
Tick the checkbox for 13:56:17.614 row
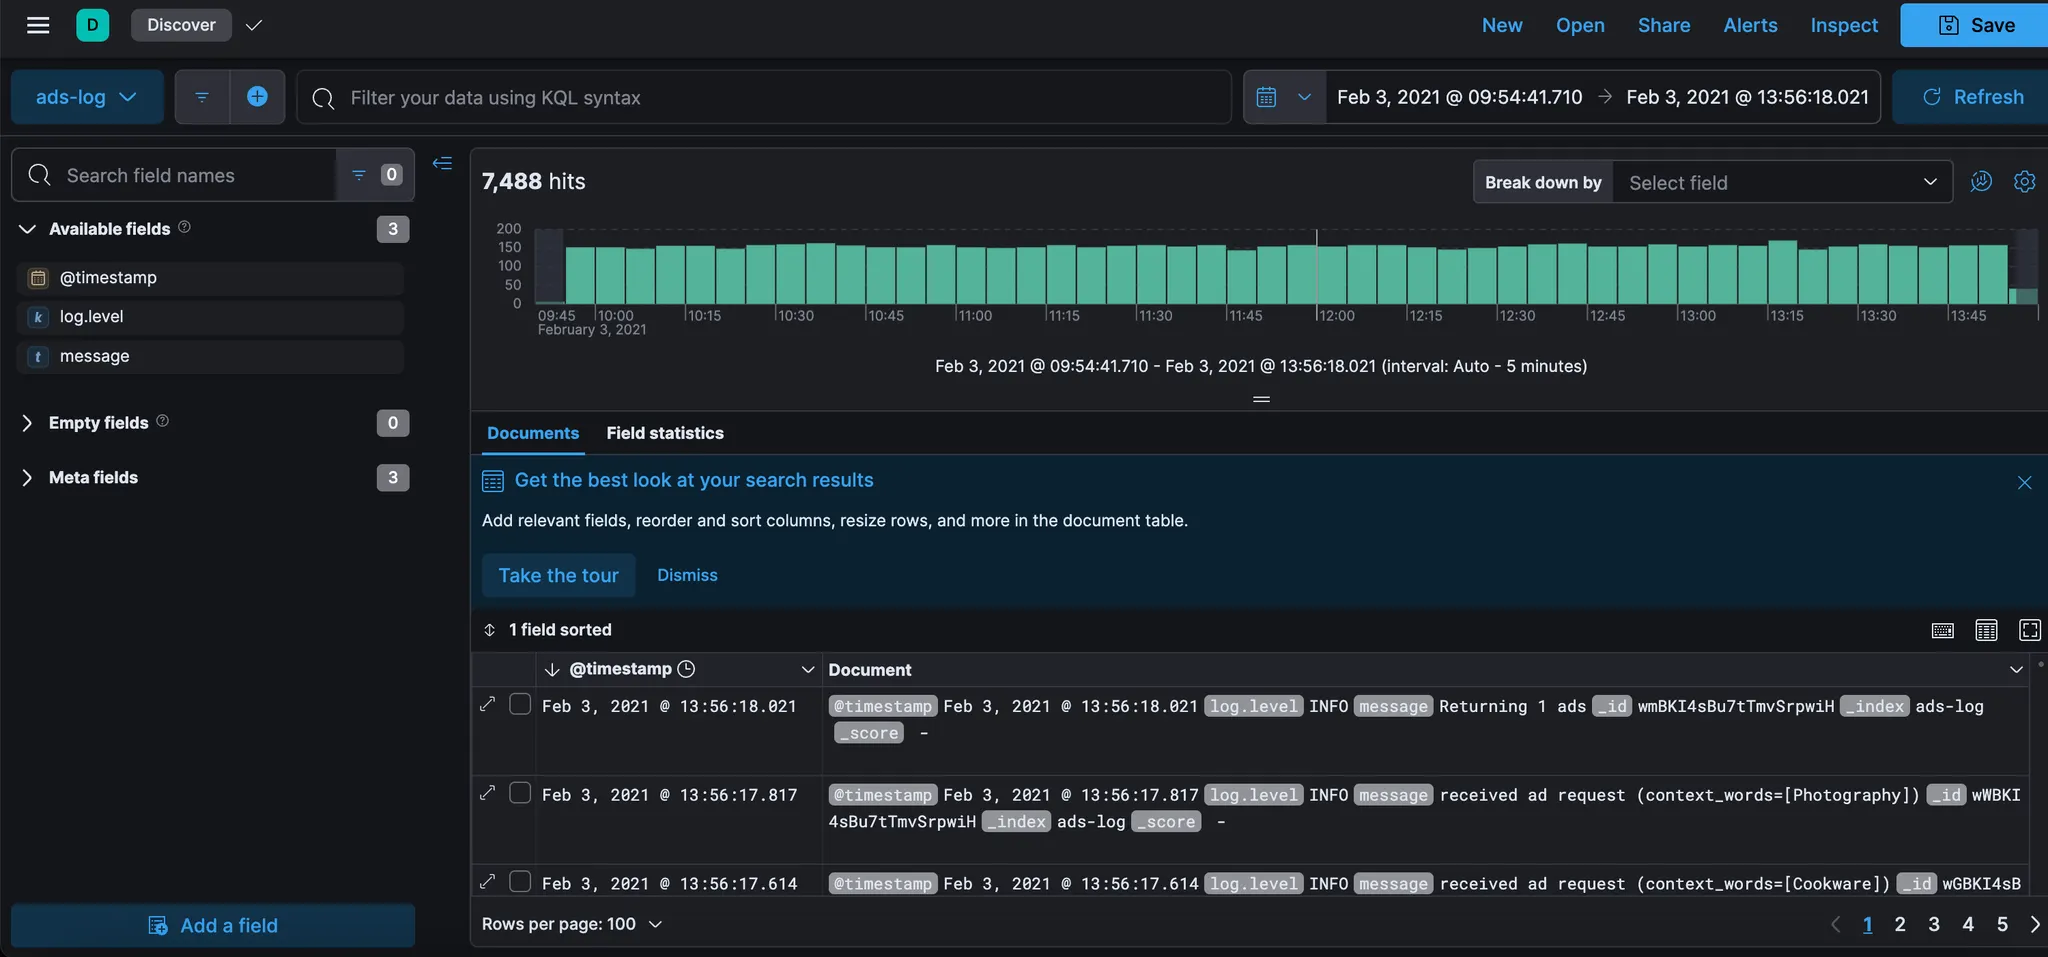(x=520, y=882)
